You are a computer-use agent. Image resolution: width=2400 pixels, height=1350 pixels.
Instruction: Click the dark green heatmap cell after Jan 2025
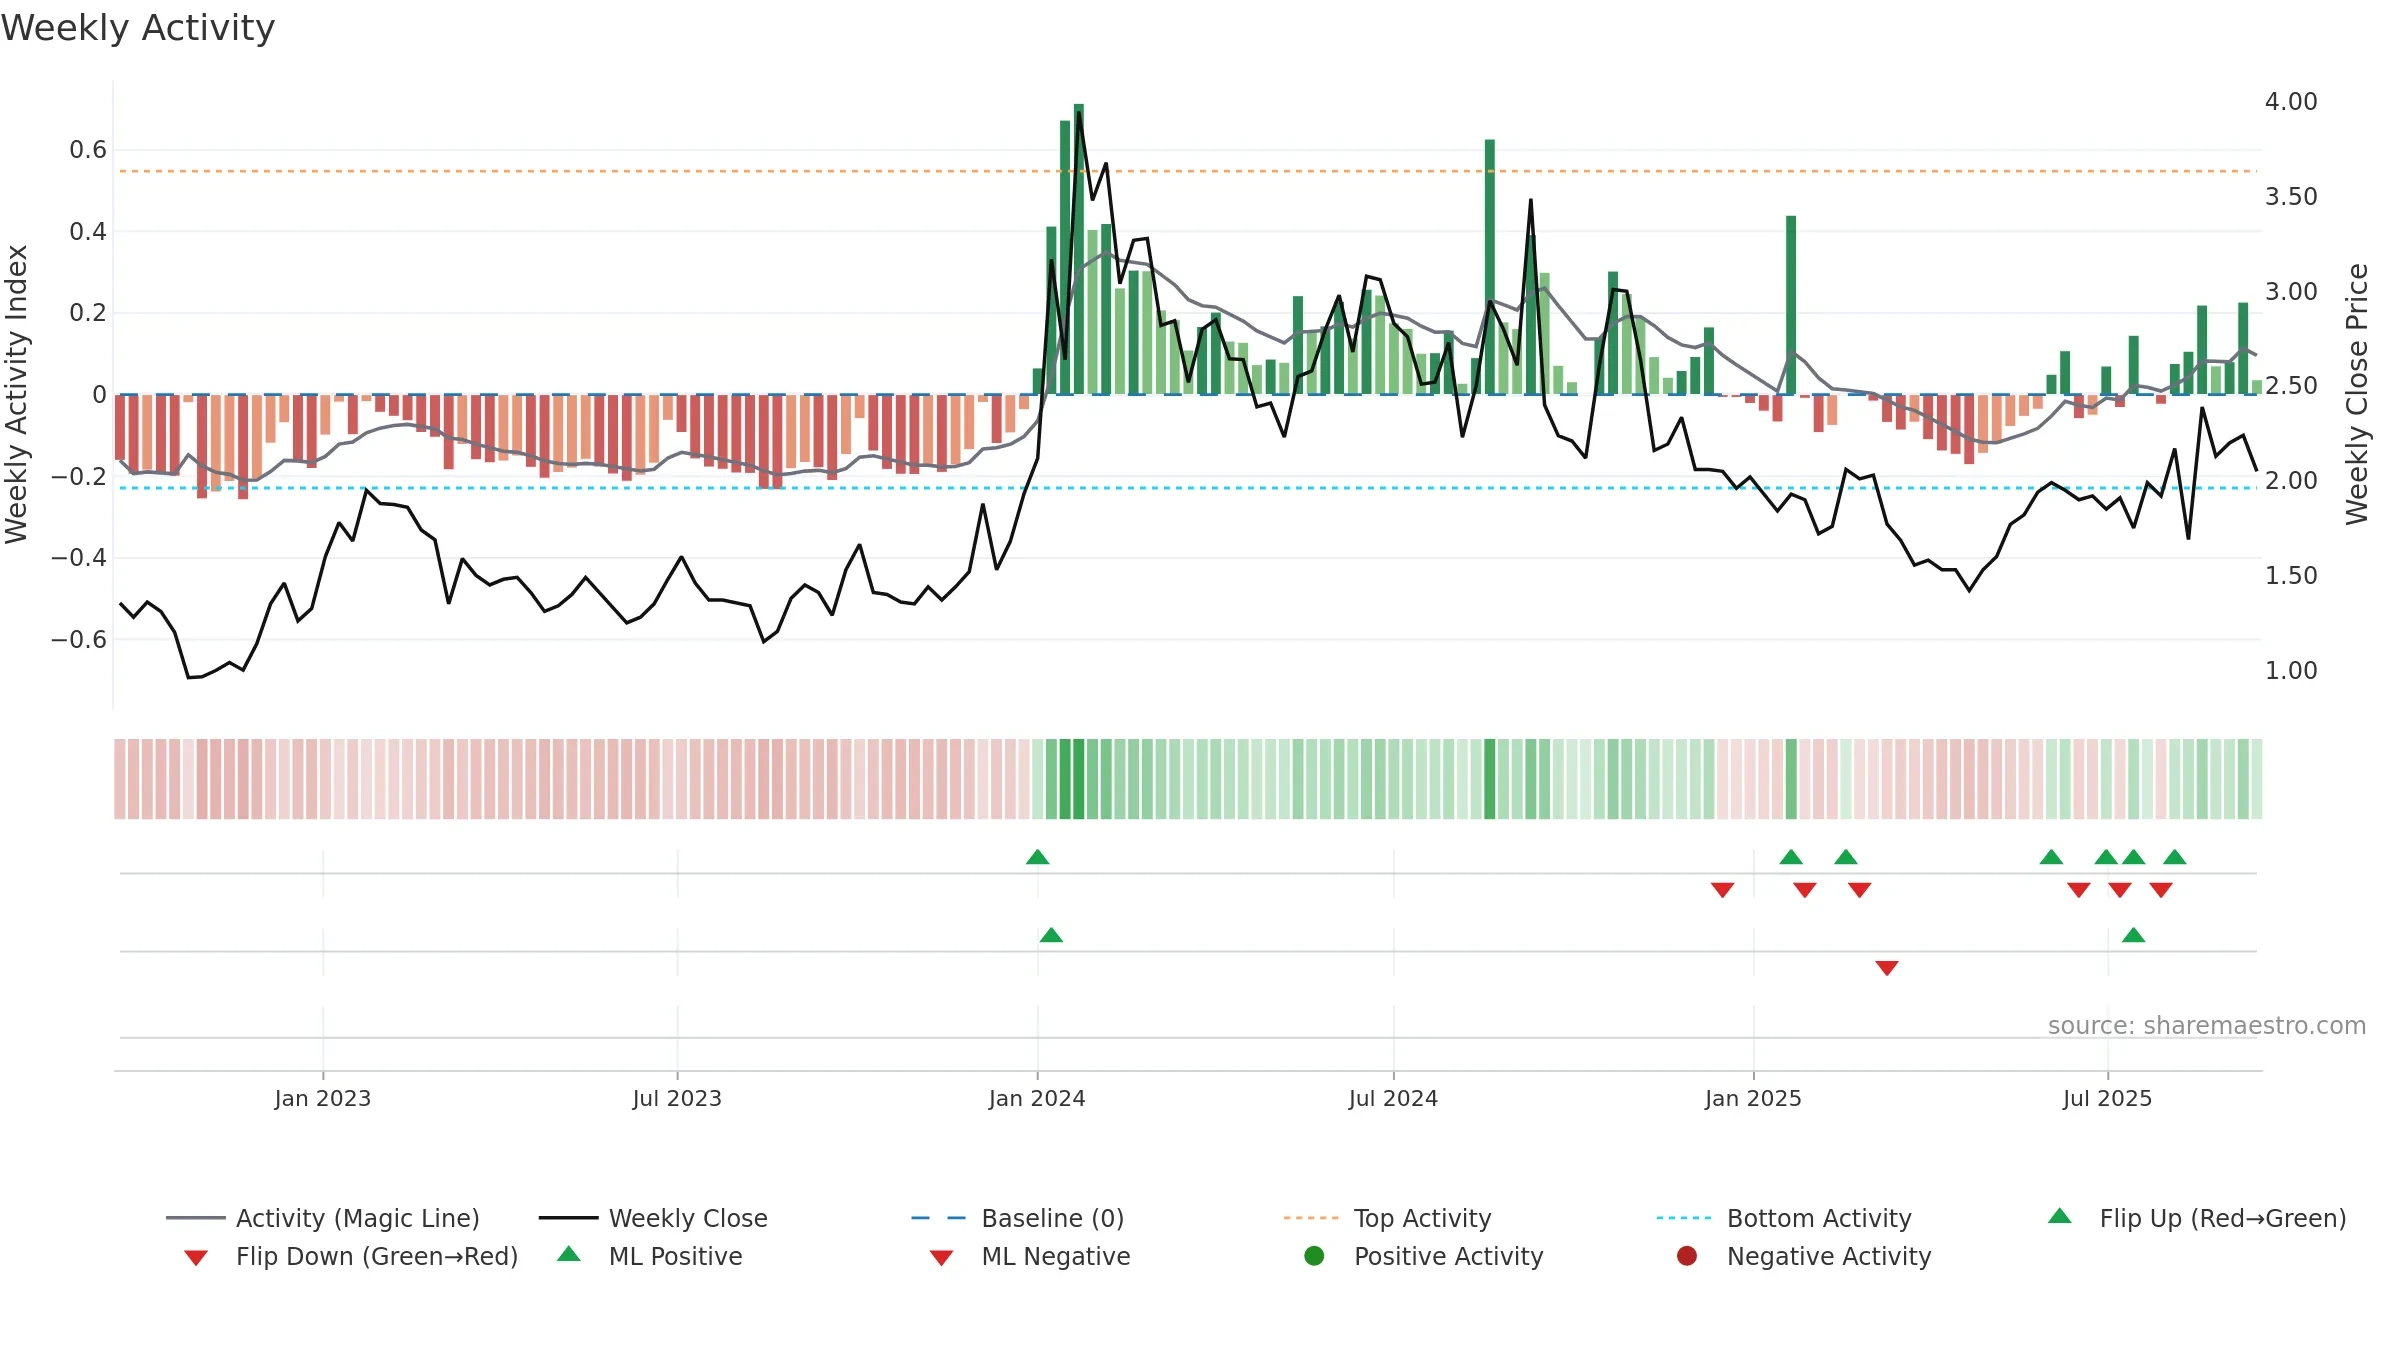pyautogui.click(x=1791, y=779)
